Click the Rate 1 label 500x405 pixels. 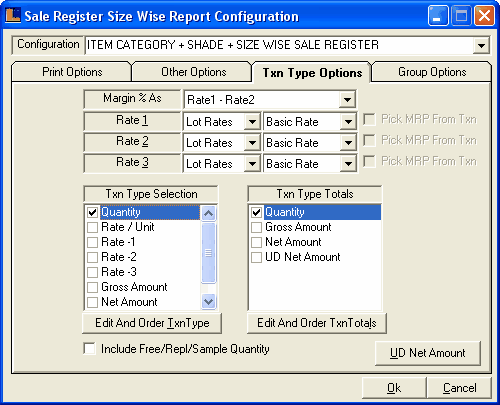tap(132, 121)
